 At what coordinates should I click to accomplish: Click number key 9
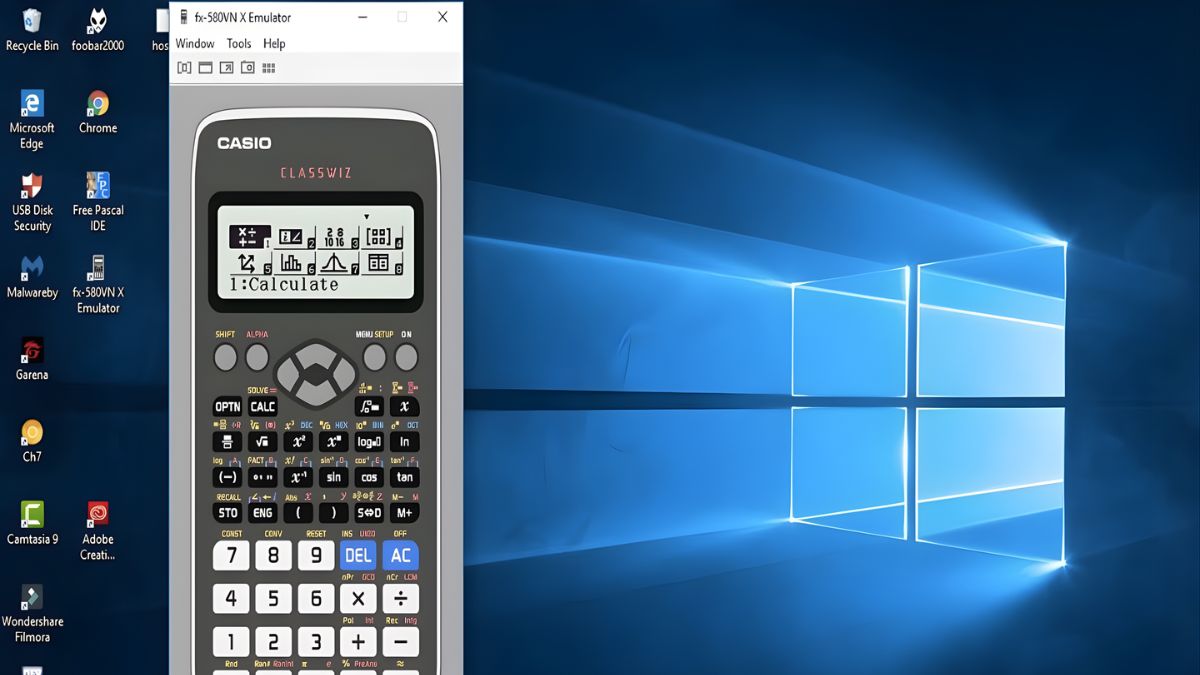(316, 555)
